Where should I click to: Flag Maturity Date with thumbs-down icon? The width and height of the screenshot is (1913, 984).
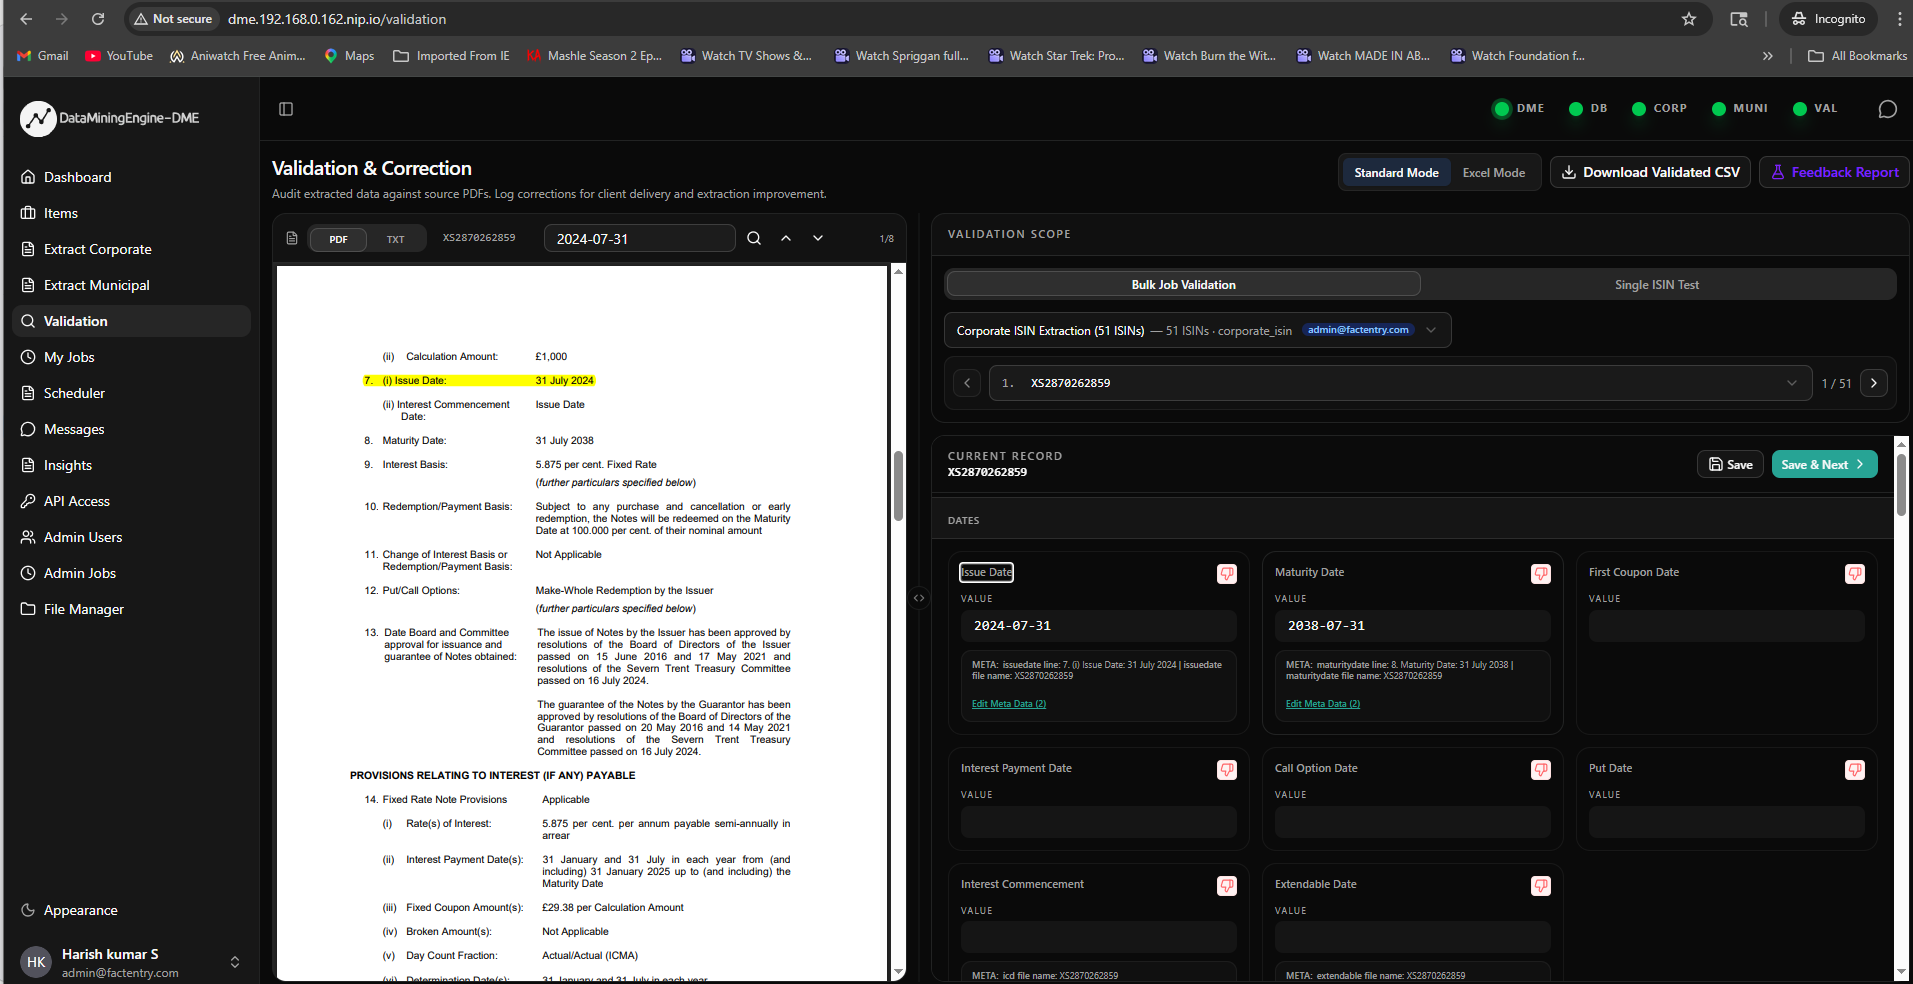coord(1541,573)
